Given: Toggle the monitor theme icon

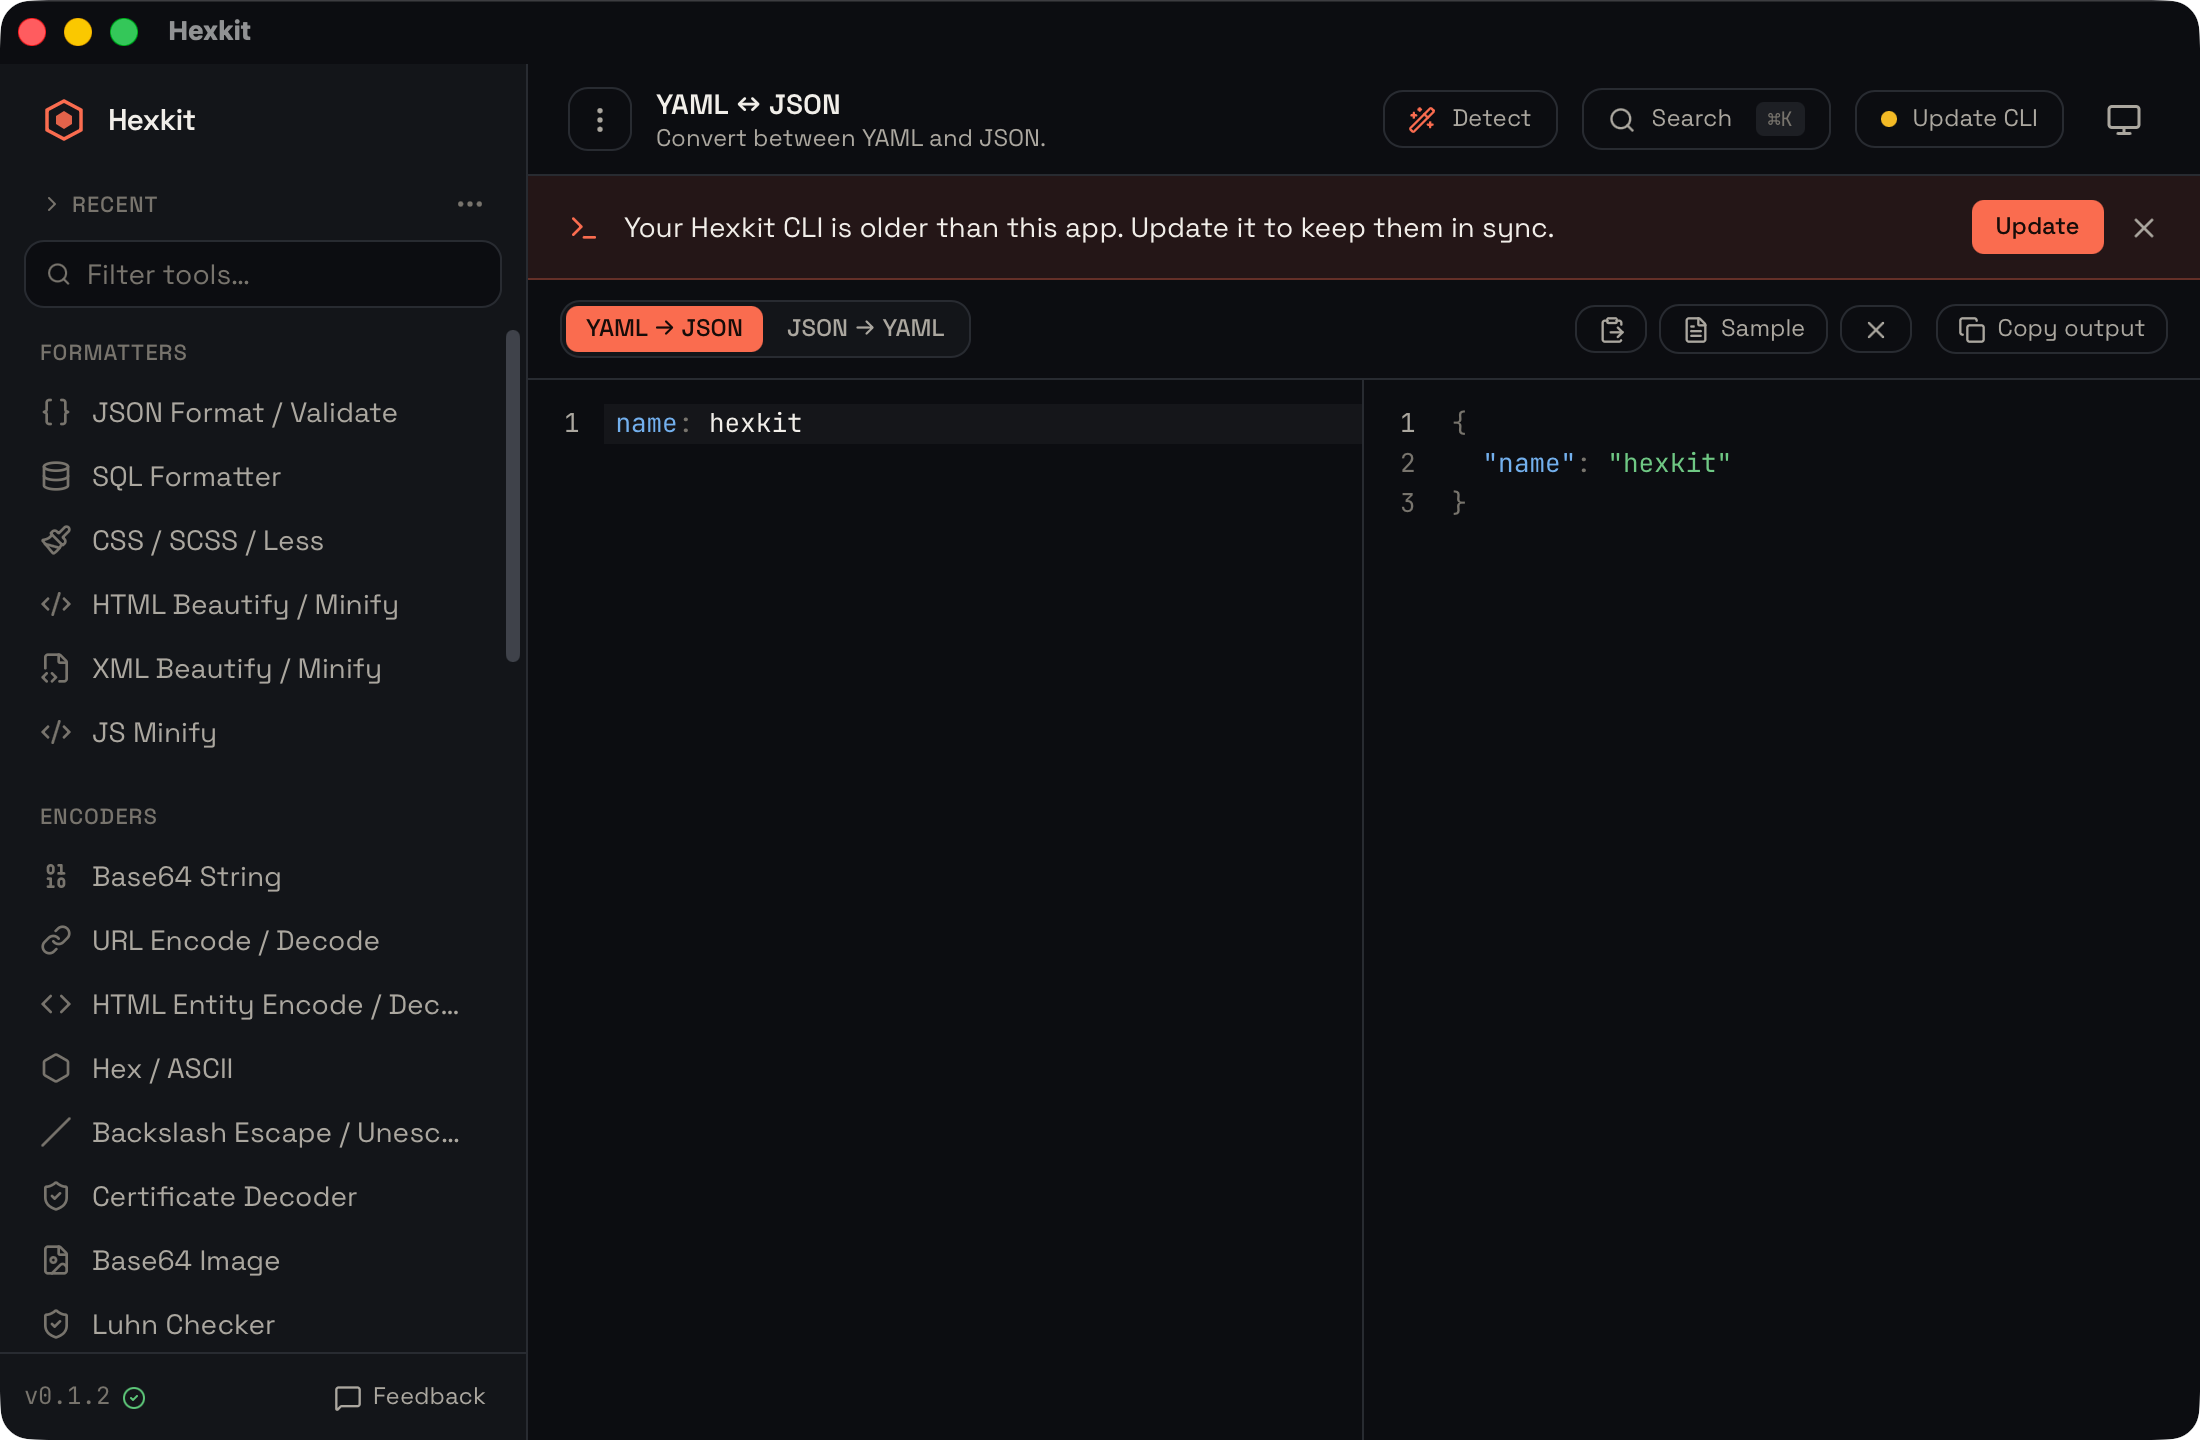Looking at the screenshot, I should point(2124,119).
